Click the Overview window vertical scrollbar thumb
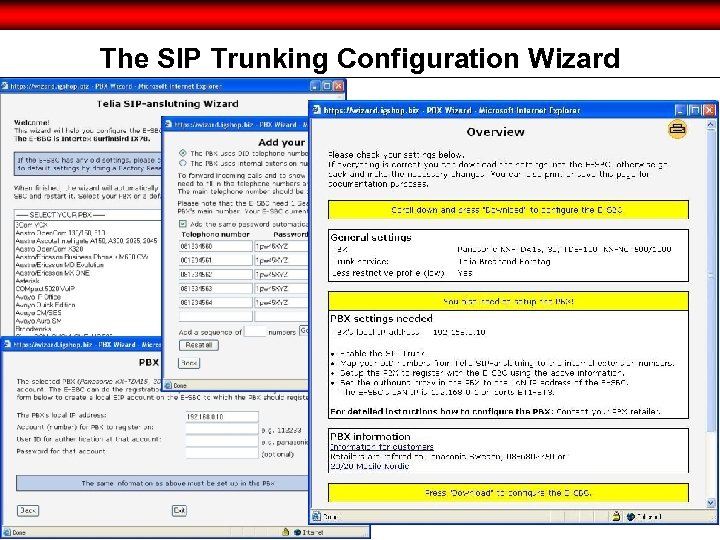 [x=711, y=280]
